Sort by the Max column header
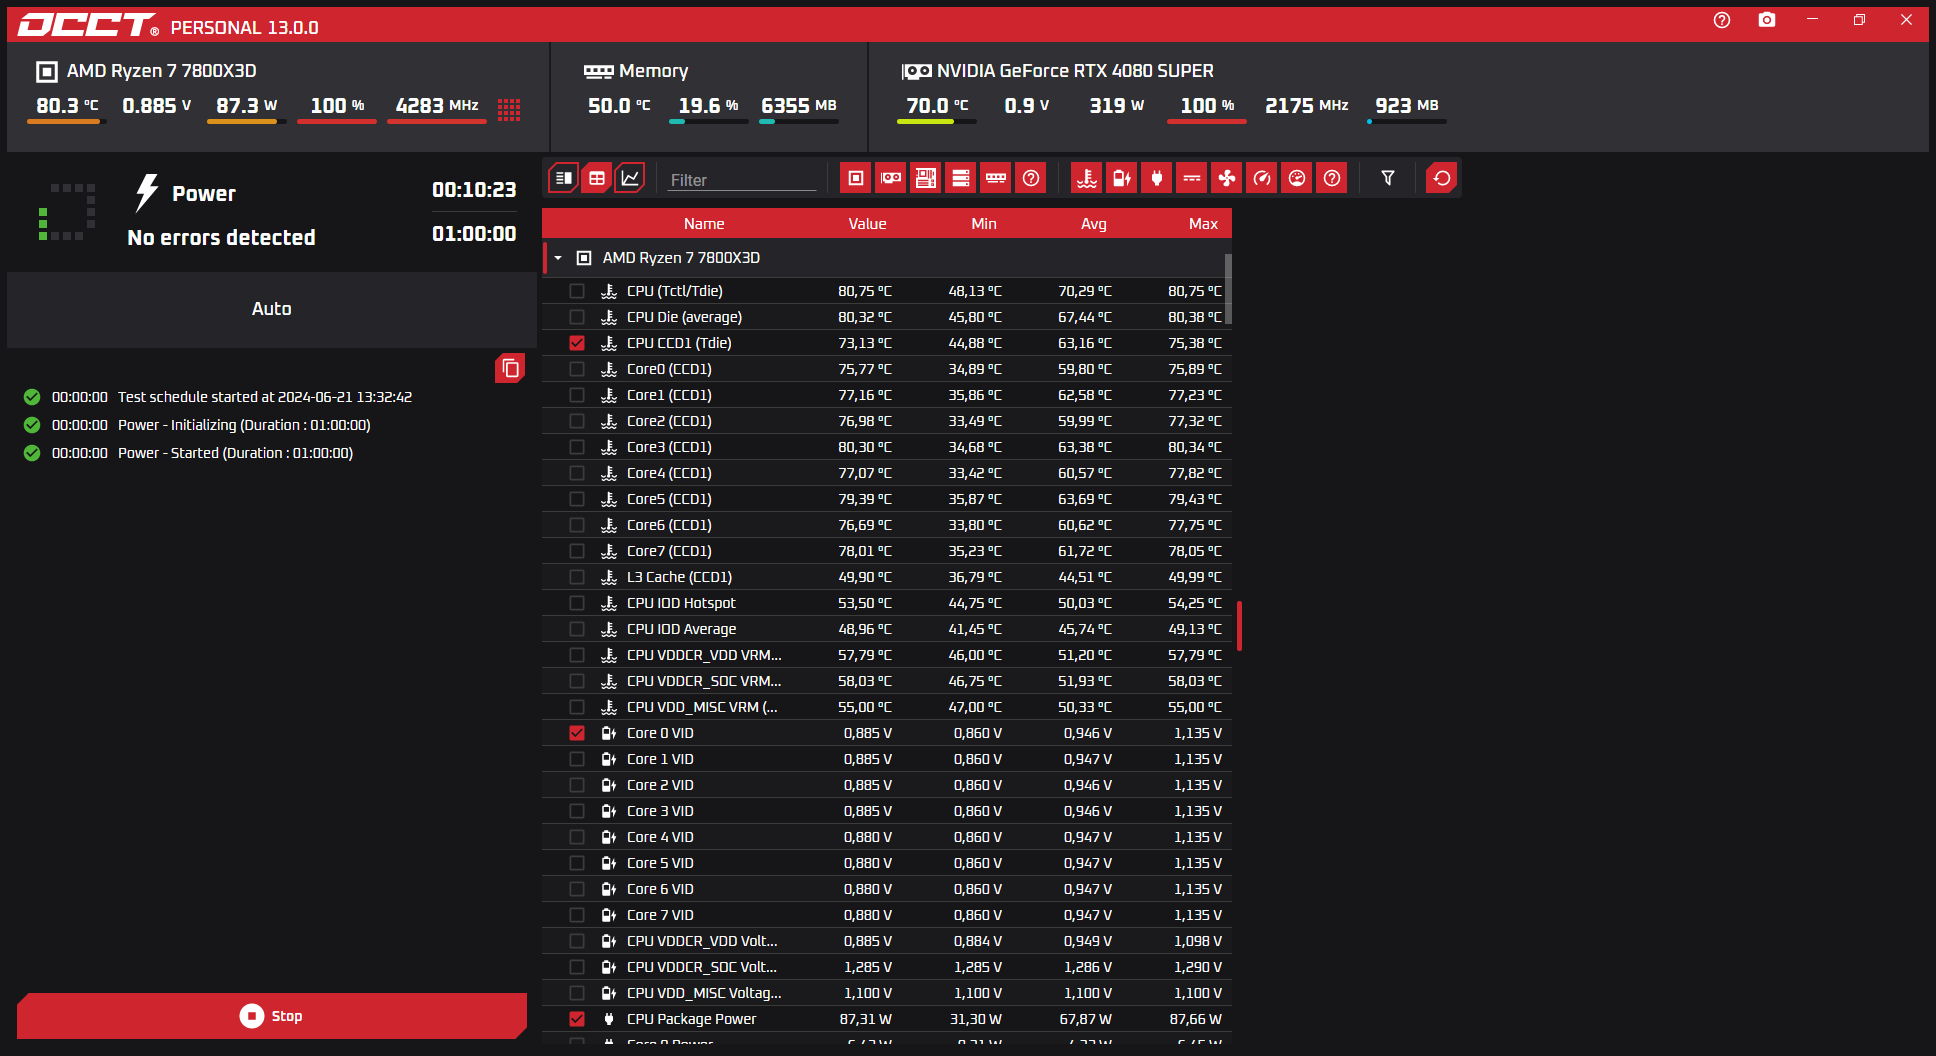 pos(1203,224)
